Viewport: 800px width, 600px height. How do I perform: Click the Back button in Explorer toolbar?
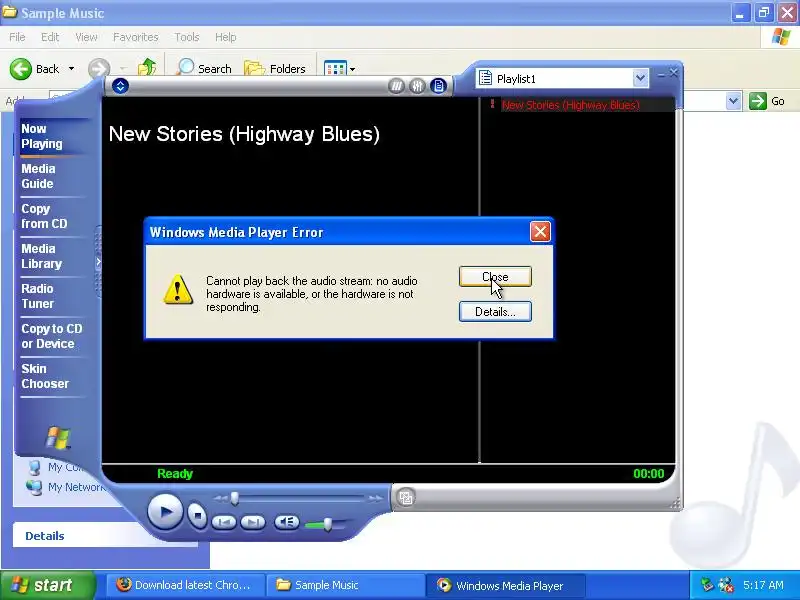click(x=34, y=69)
